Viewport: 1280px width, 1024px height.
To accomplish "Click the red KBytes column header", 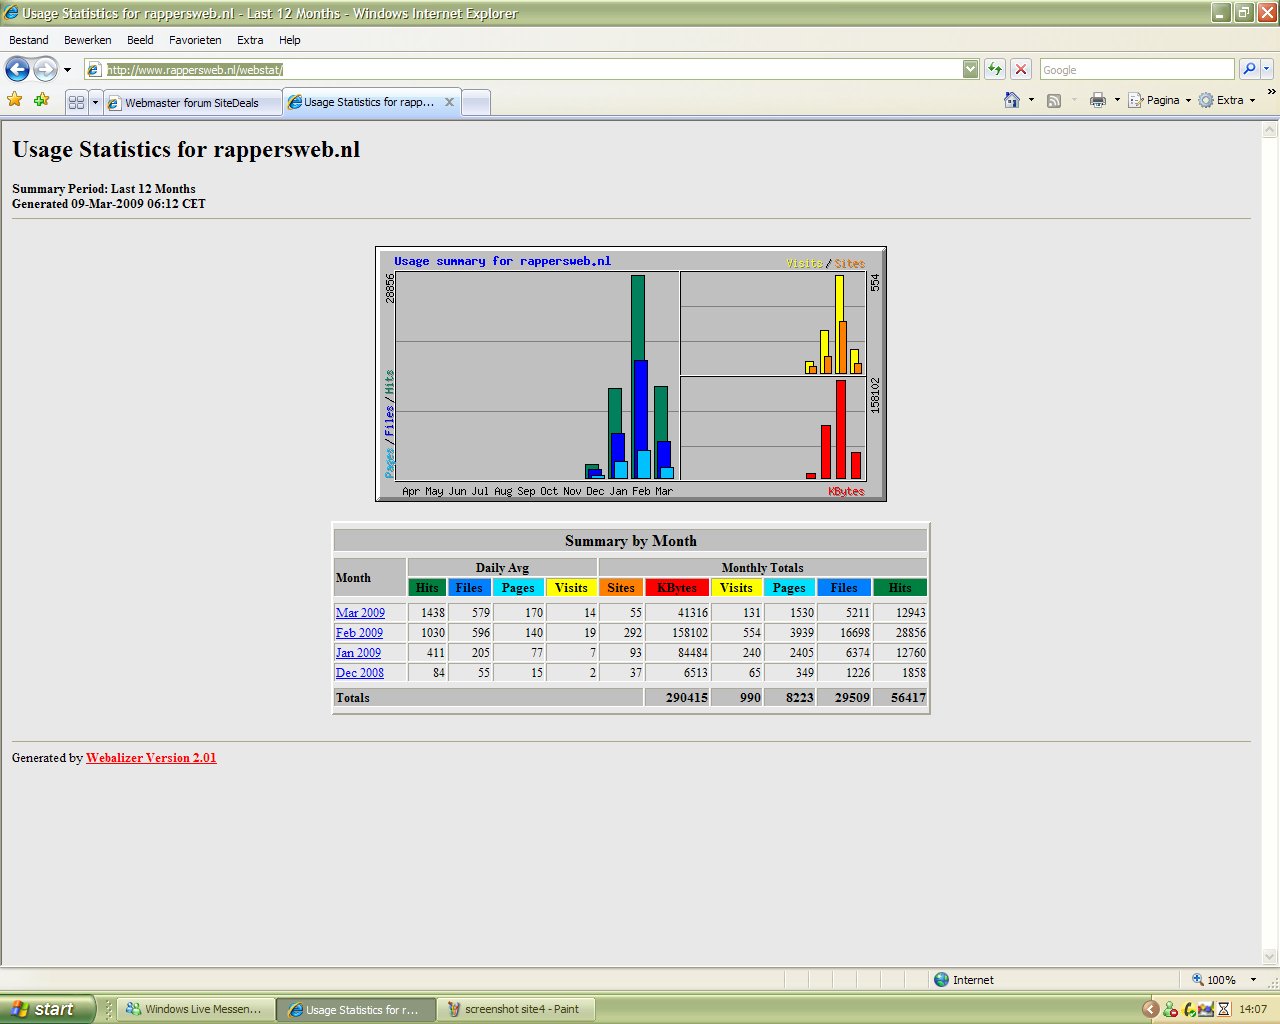I will click(x=677, y=588).
